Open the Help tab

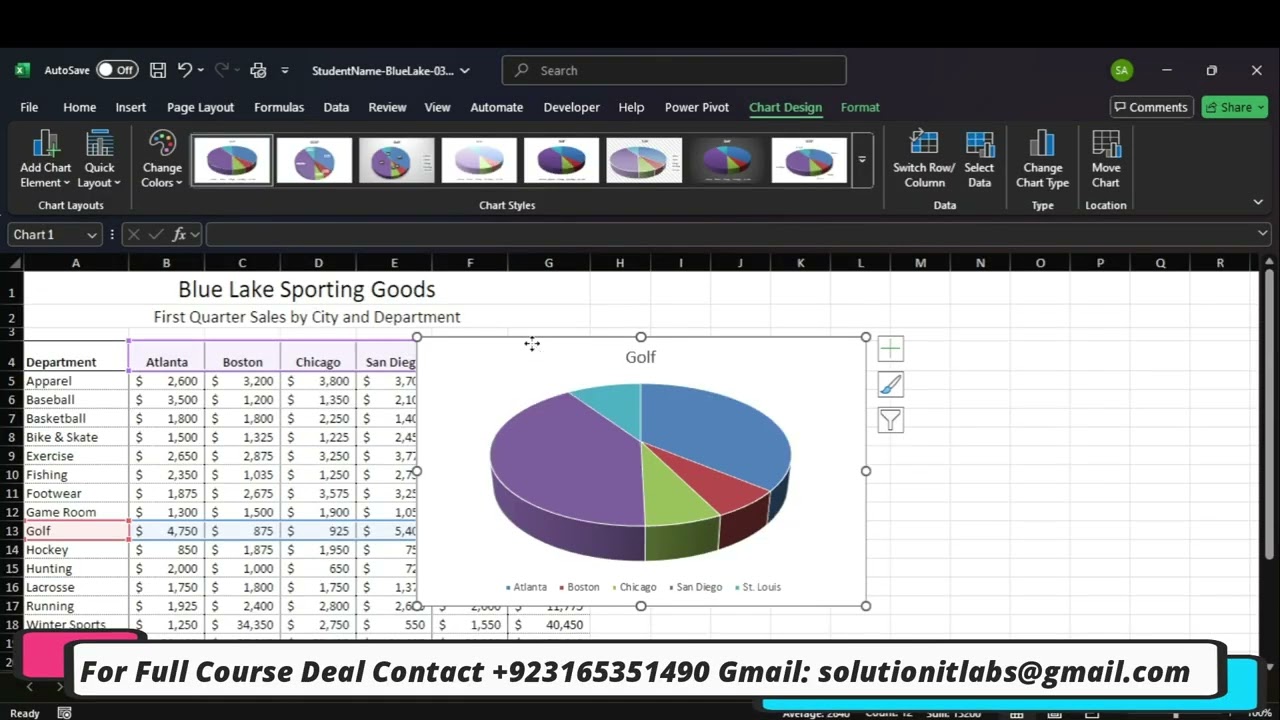click(631, 107)
